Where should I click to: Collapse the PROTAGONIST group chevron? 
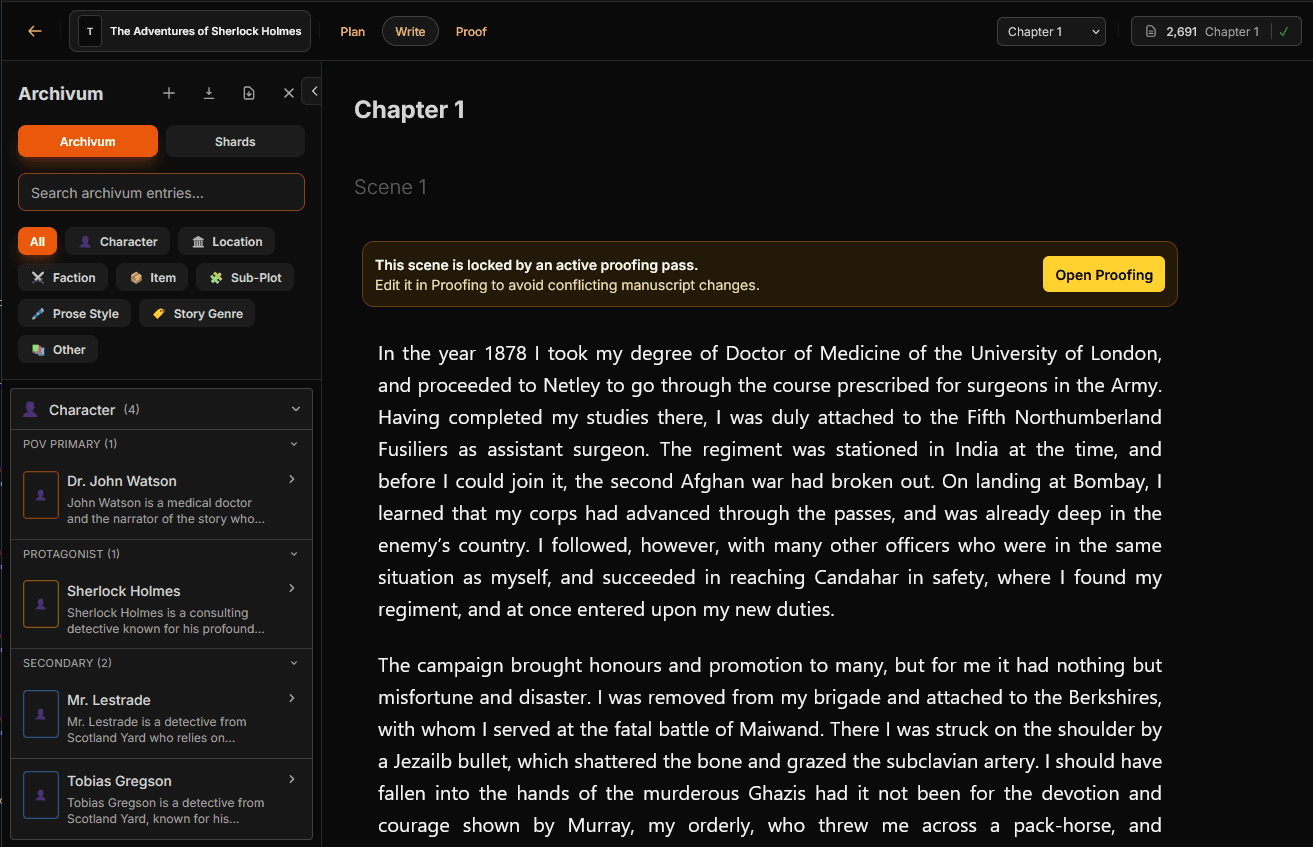click(x=294, y=554)
